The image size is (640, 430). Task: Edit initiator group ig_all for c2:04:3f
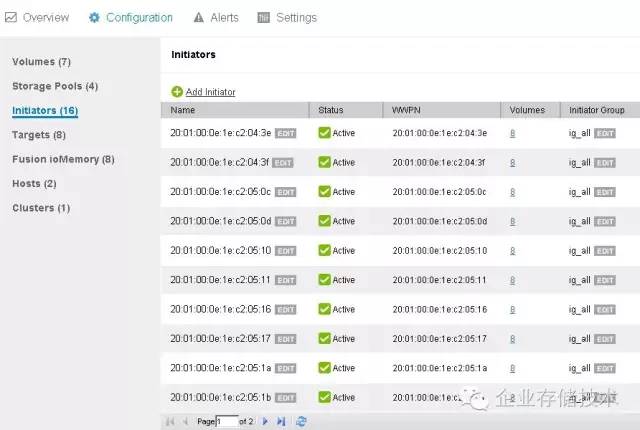(604, 163)
